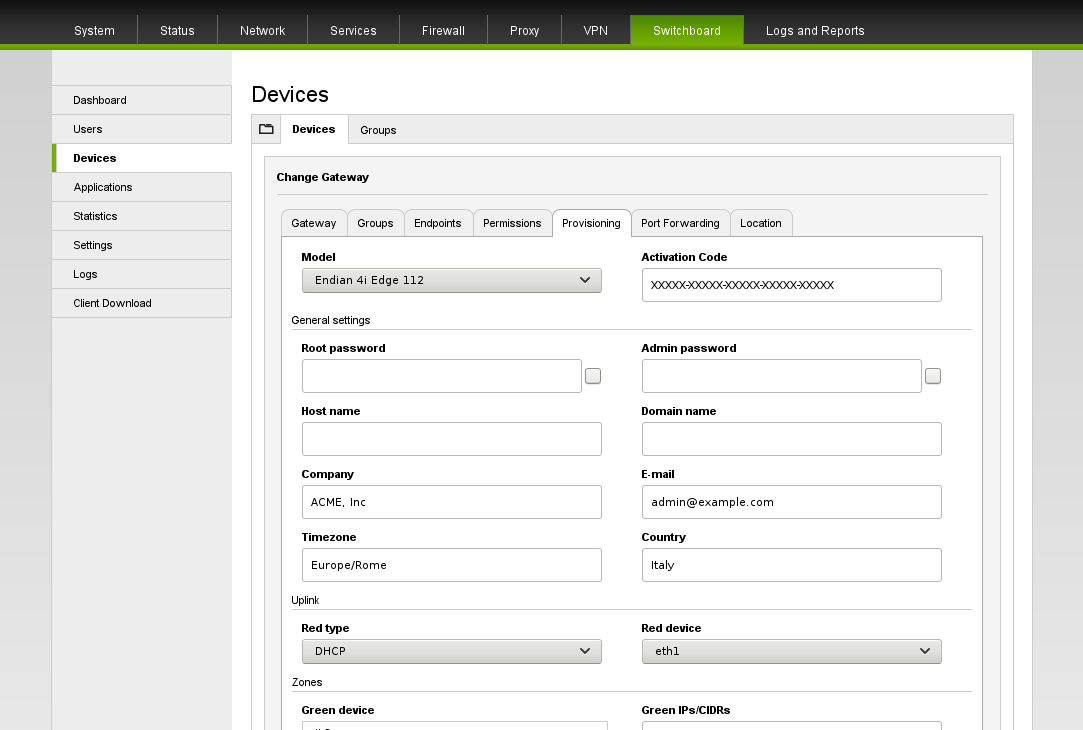Click the folder icon beside Devices tab
This screenshot has width=1083, height=730.
coord(266,129)
